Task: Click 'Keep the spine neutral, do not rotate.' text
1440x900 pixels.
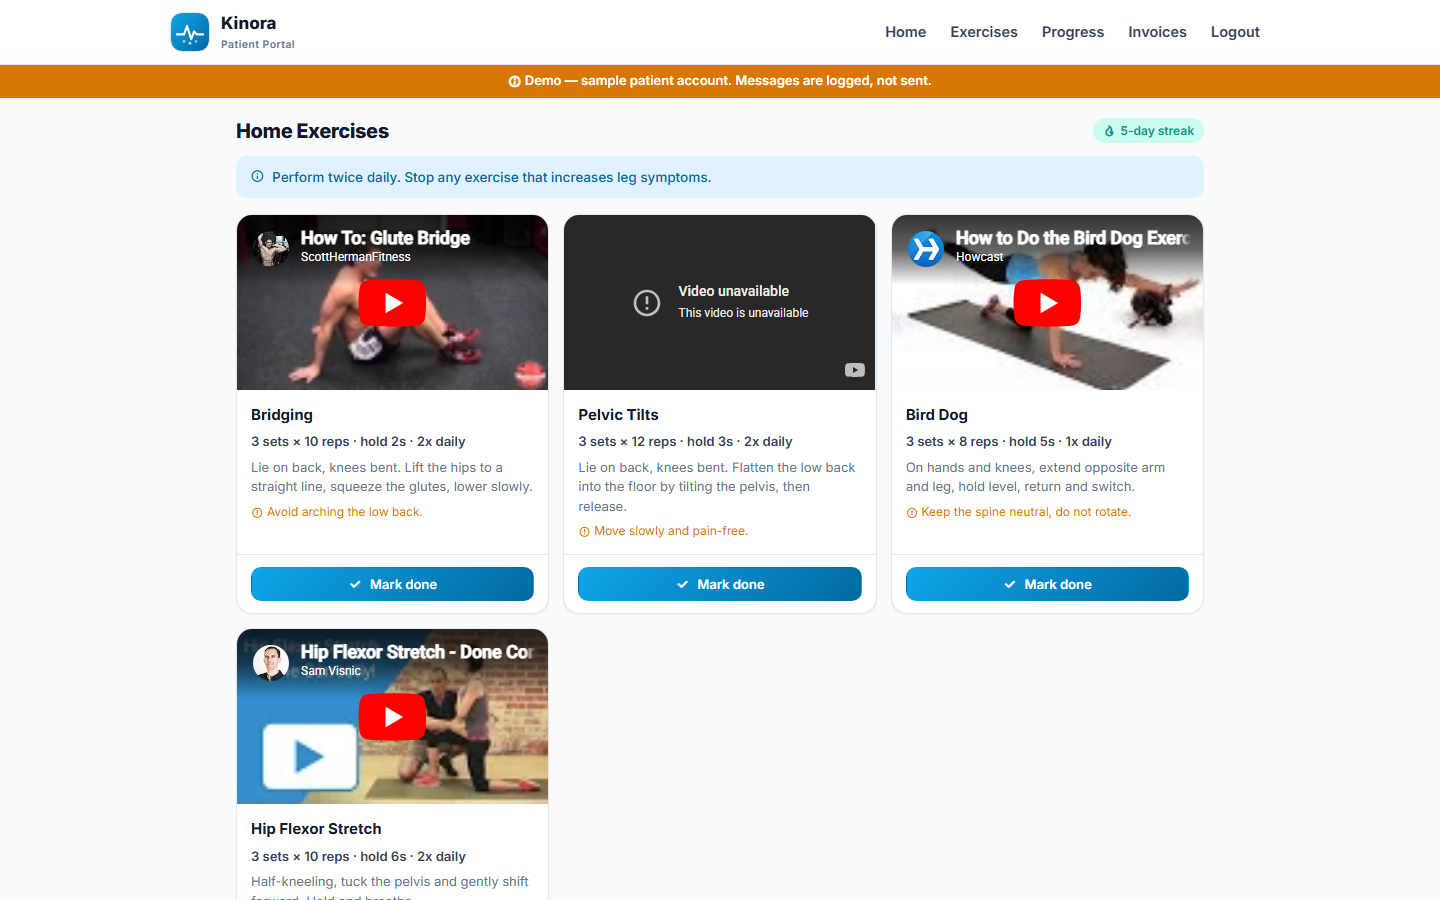Action: point(1026,512)
